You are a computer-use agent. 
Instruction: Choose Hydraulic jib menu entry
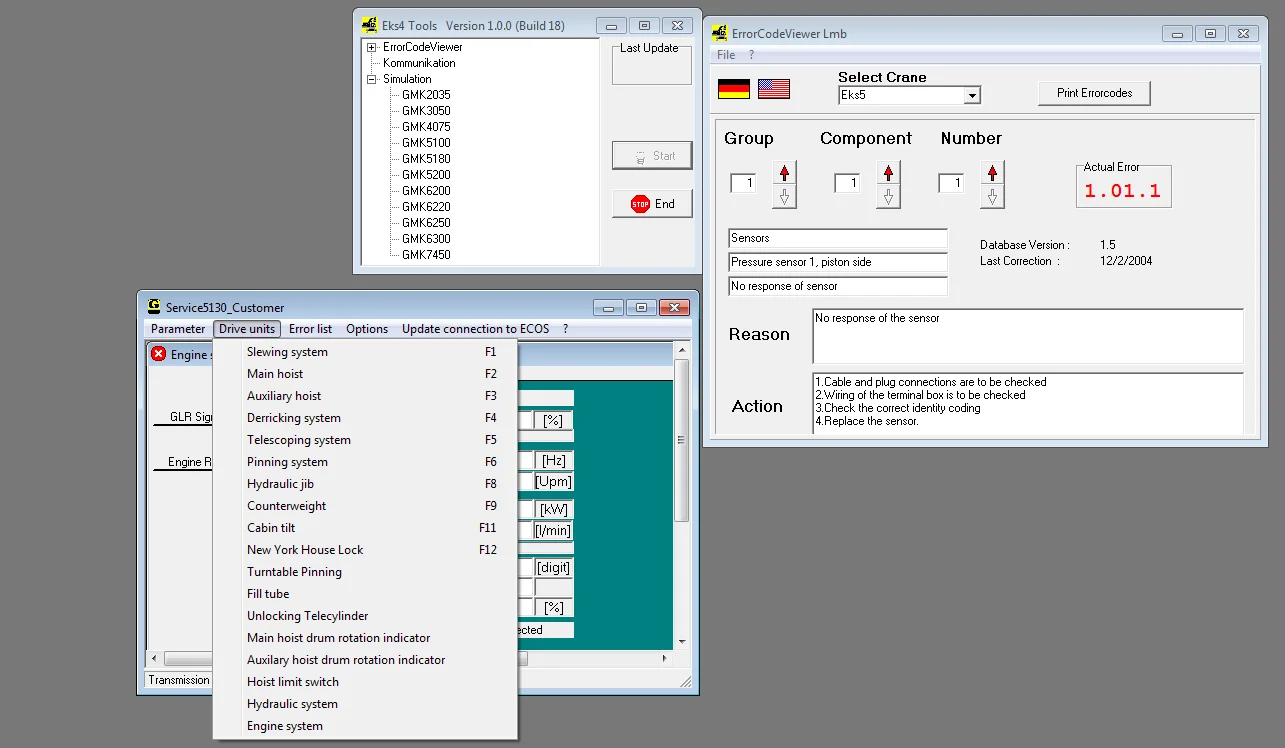pos(365,484)
